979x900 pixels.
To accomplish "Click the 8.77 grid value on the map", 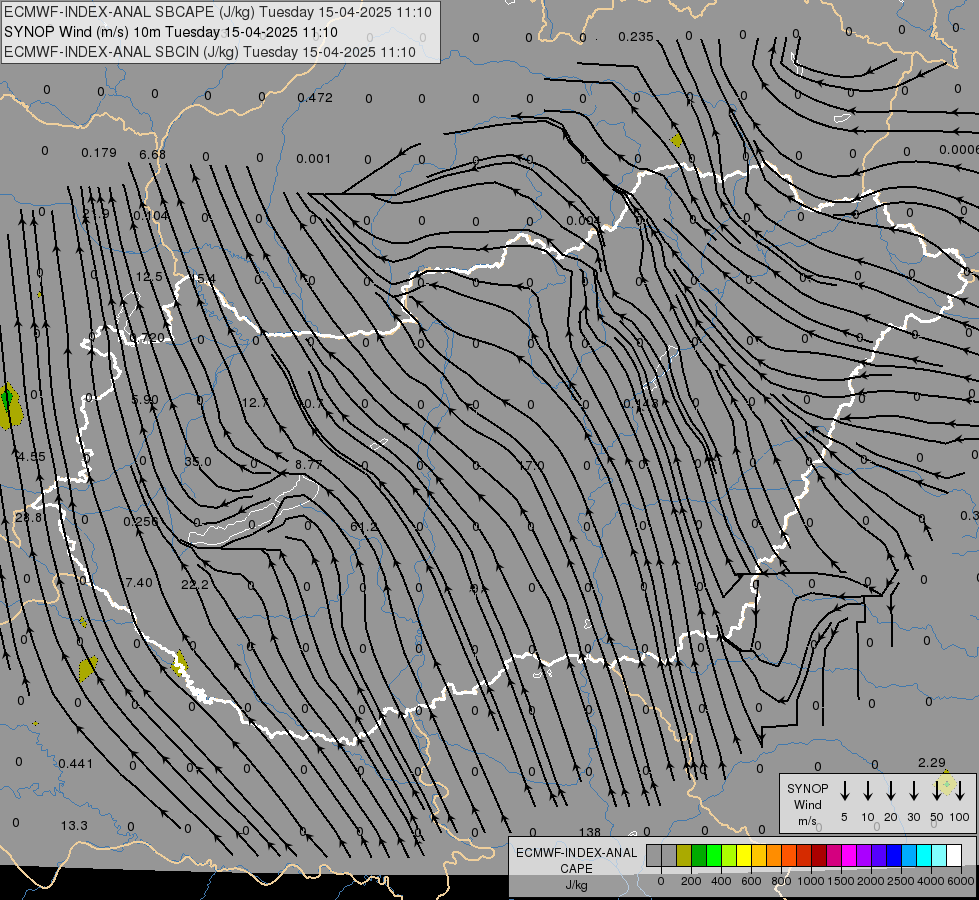I will click(x=308, y=465).
